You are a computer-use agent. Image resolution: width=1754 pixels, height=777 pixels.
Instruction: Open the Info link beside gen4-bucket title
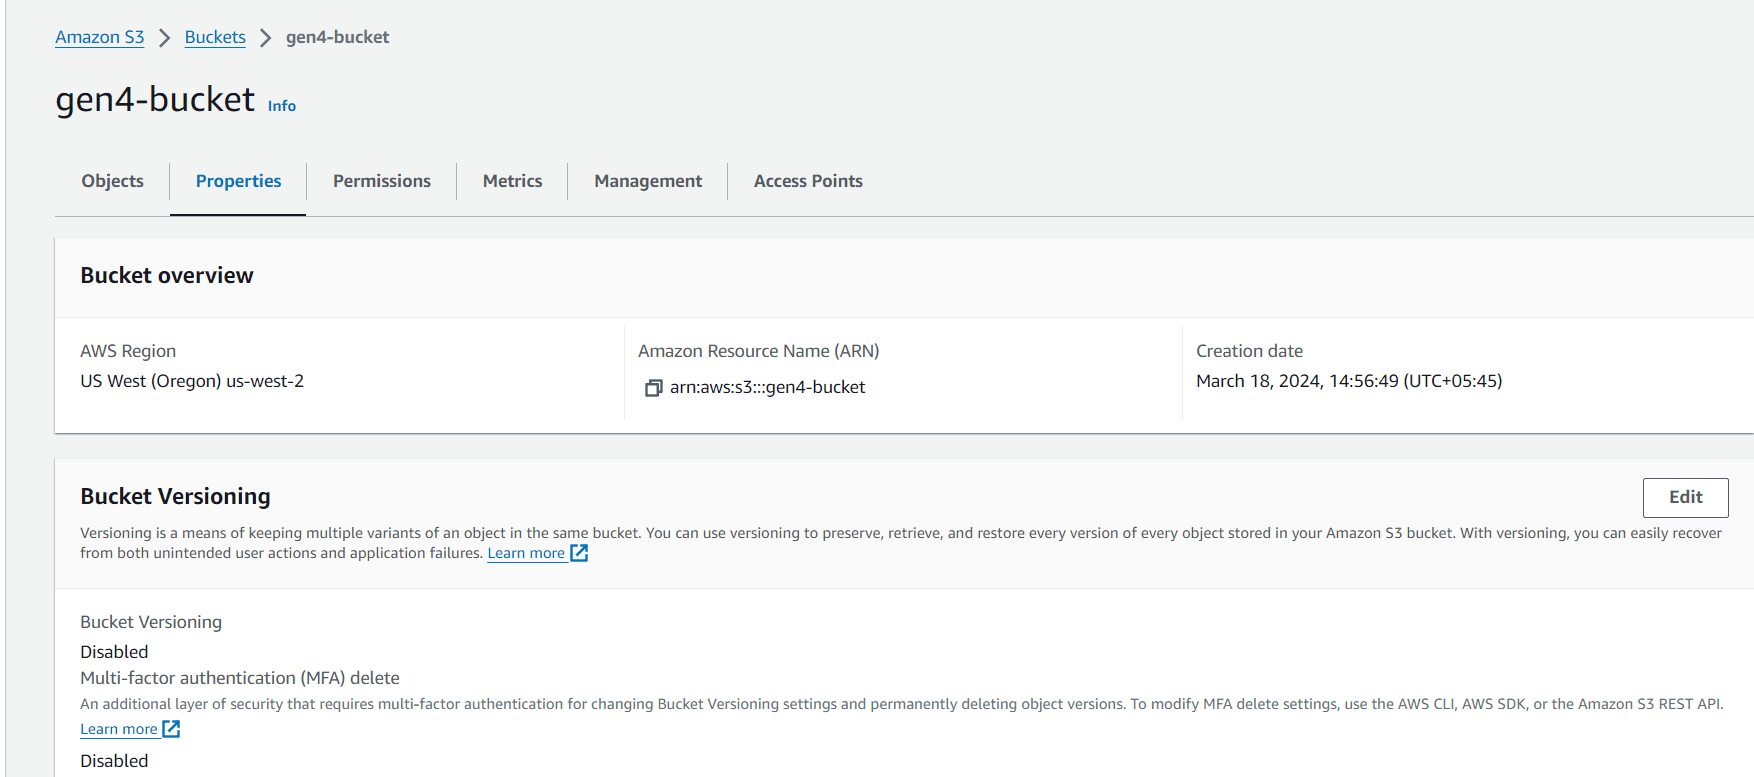[x=282, y=106]
